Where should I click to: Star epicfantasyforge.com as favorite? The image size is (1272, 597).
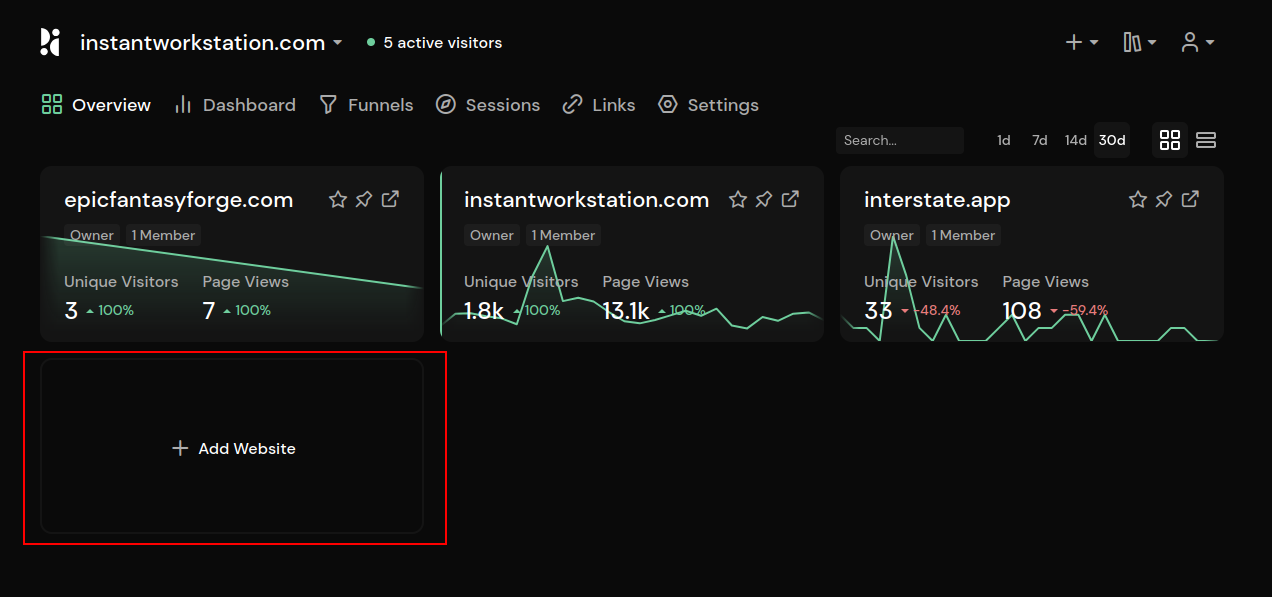[338, 199]
